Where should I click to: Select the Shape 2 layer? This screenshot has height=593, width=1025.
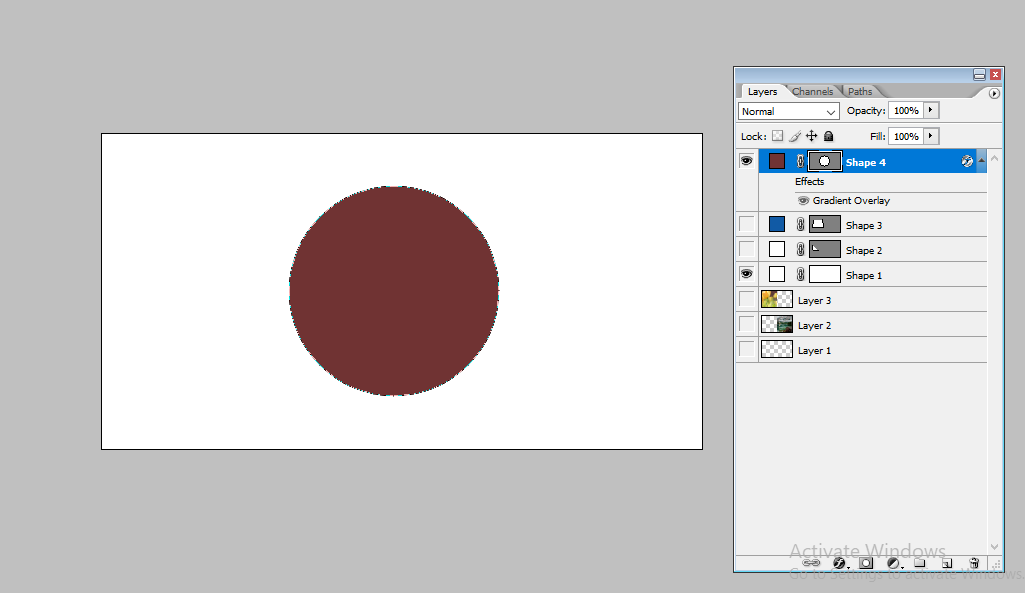[873, 250]
